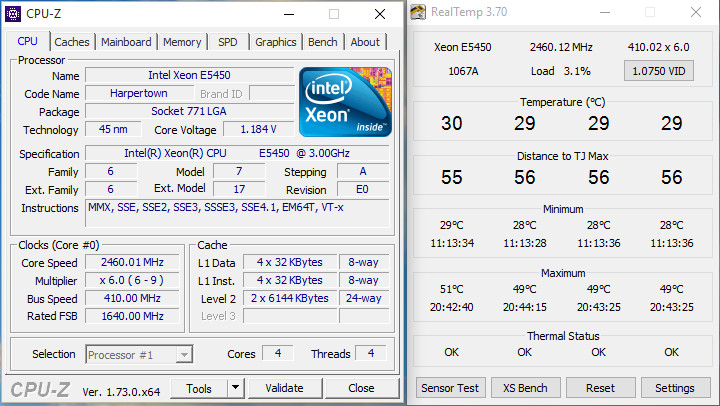Screen dimensions: 720x406
Task: Click the Intel Xeon inside logo
Action: (x=345, y=102)
